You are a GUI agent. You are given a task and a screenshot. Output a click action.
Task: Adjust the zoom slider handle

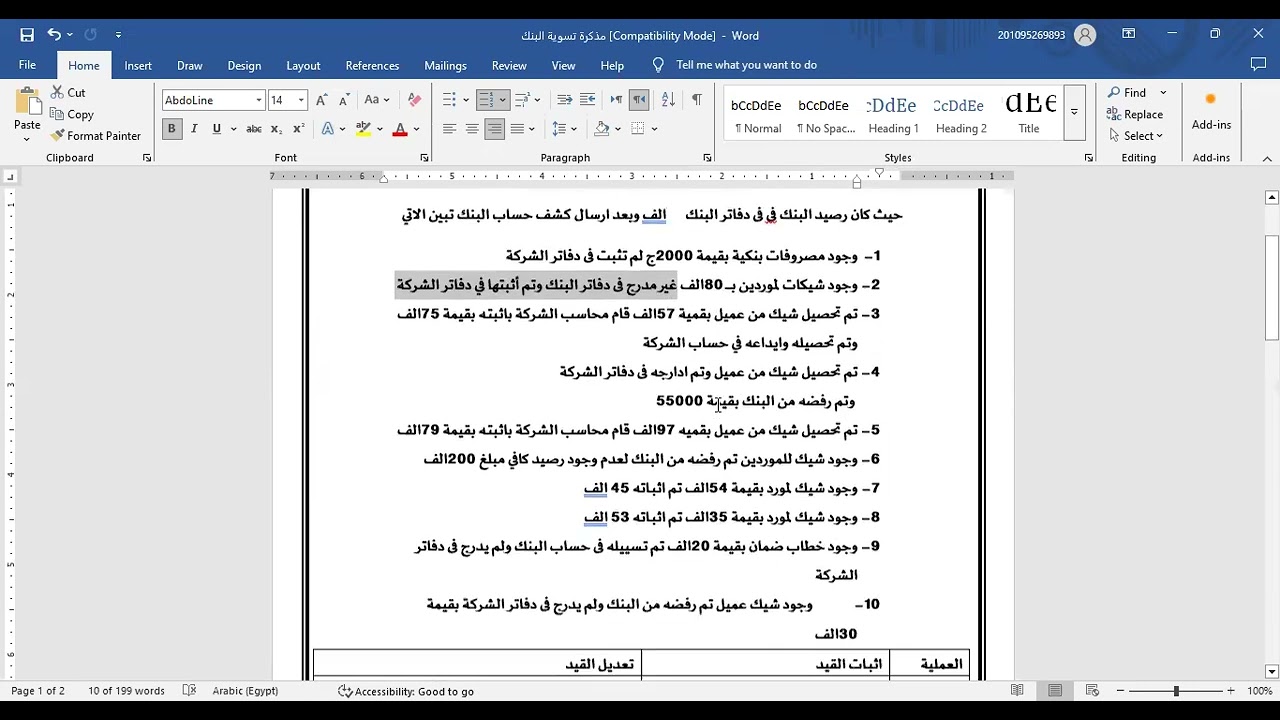click(x=1177, y=691)
